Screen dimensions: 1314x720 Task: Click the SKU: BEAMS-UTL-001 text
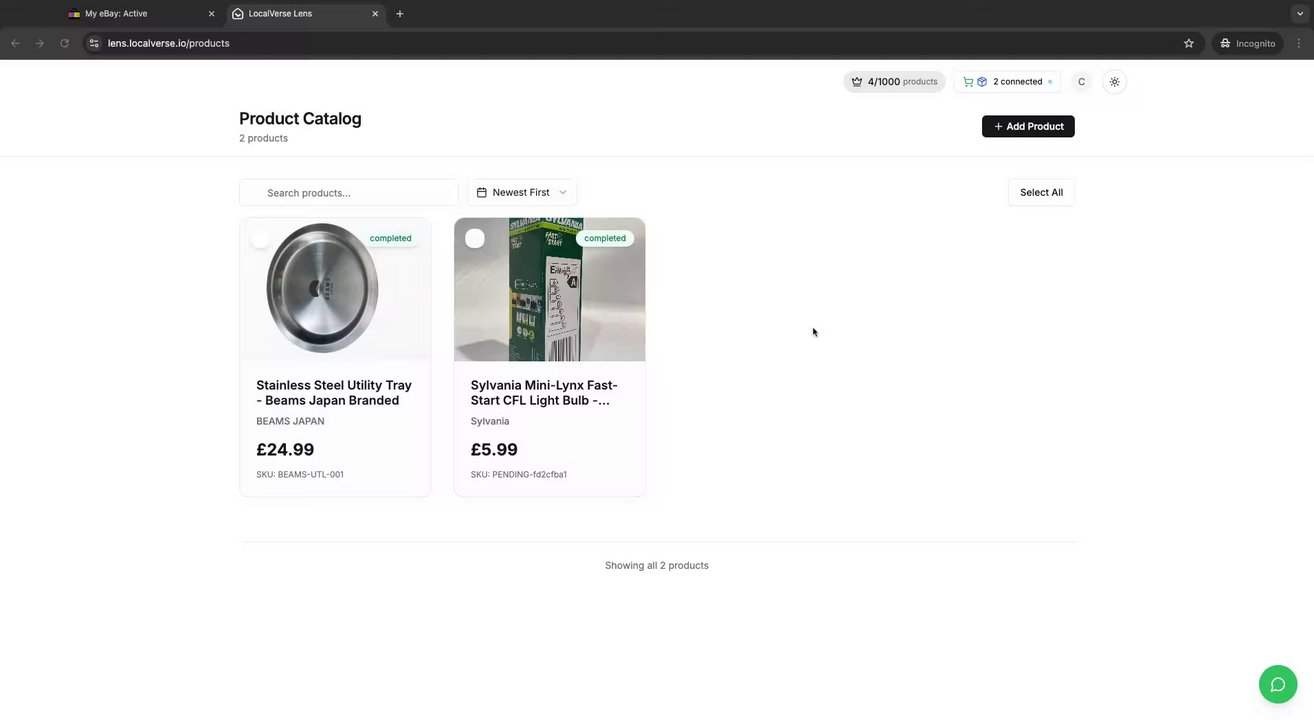tap(300, 475)
